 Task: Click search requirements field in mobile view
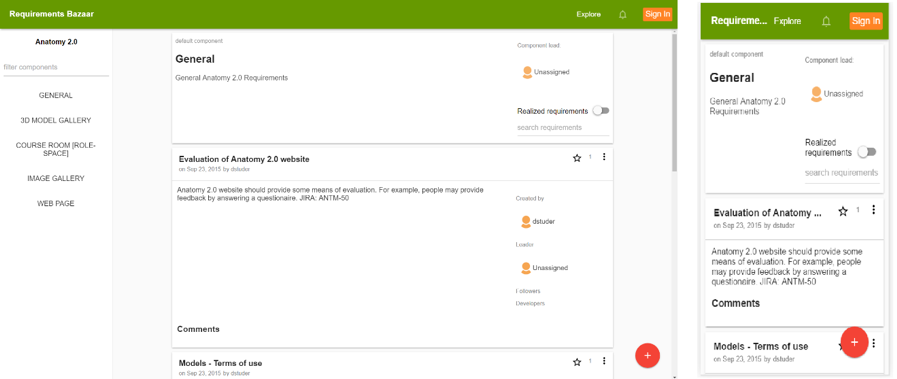pos(842,173)
